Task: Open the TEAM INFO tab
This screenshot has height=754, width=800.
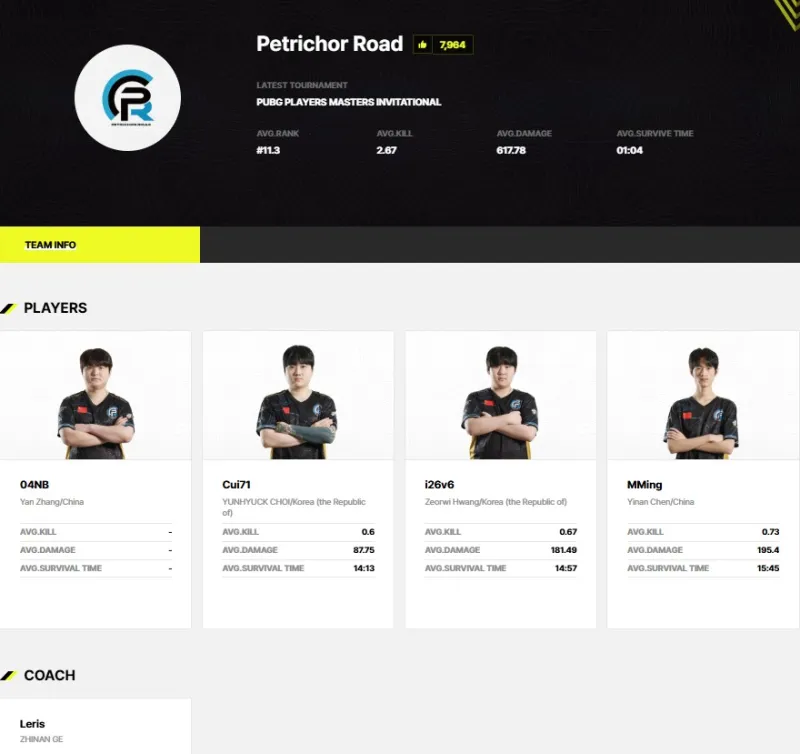Action: click(x=99, y=245)
